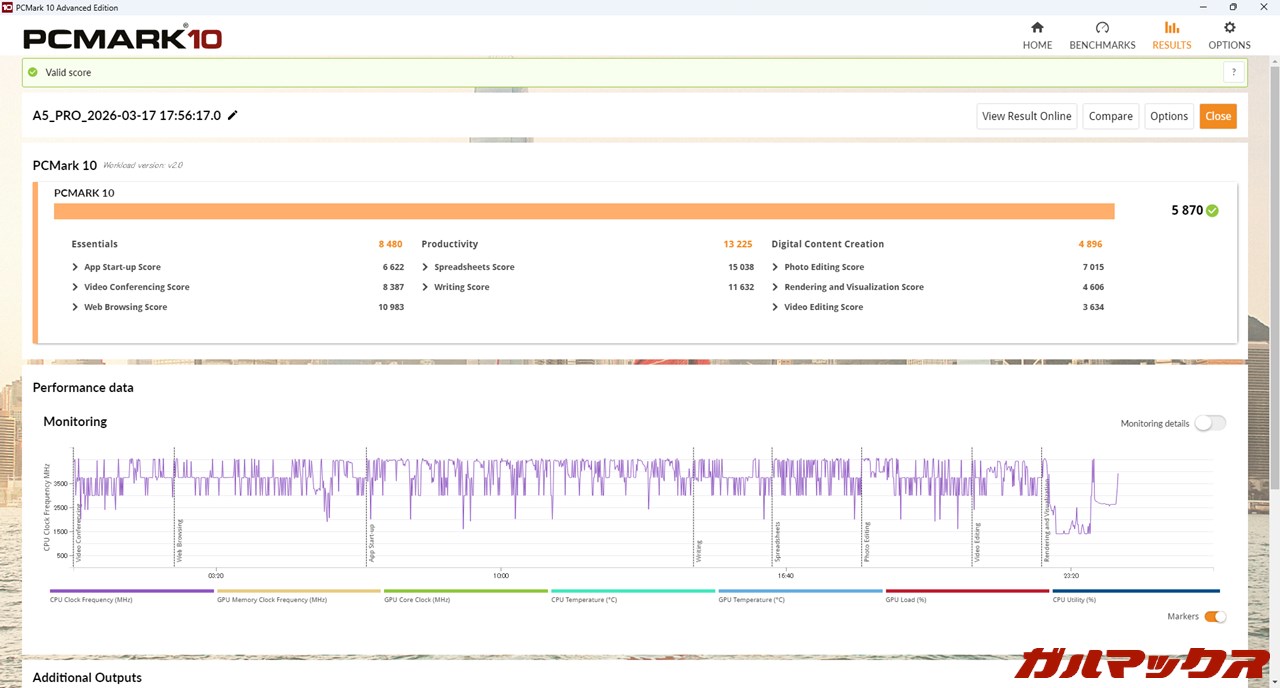Open the Options gear icon
The image size is (1280, 688).
pyautogui.click(x=1229, y=28)
